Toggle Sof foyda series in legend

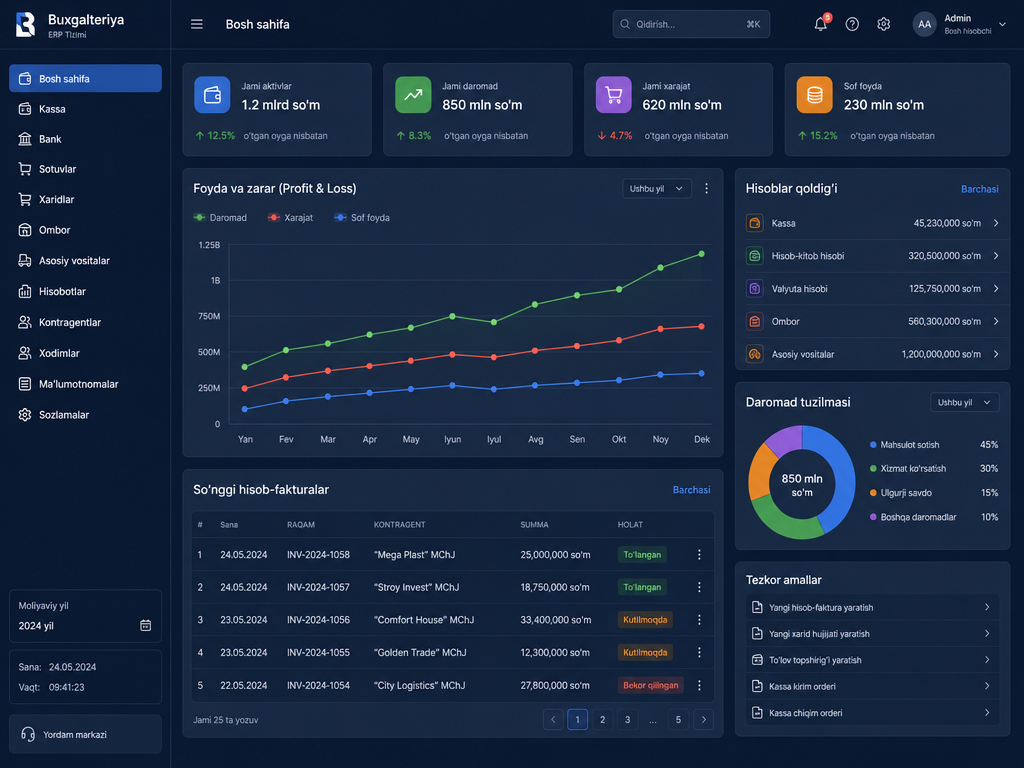click(x=362, y=217)
